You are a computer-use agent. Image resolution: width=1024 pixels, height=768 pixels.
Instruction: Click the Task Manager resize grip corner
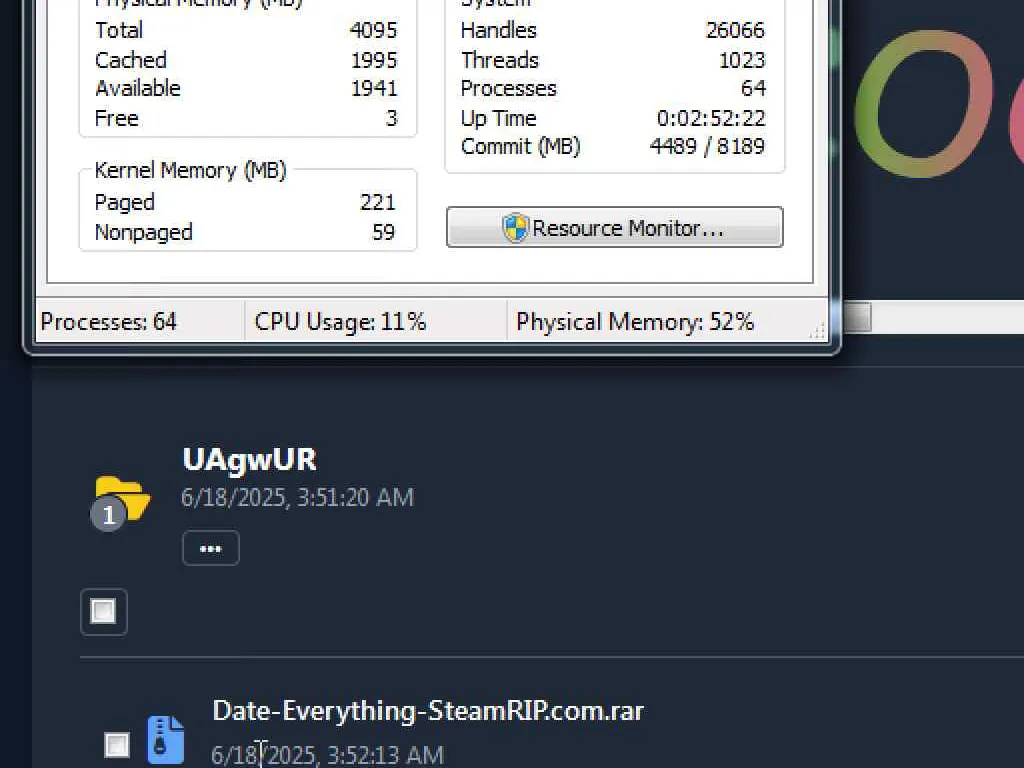click(817, 331)
